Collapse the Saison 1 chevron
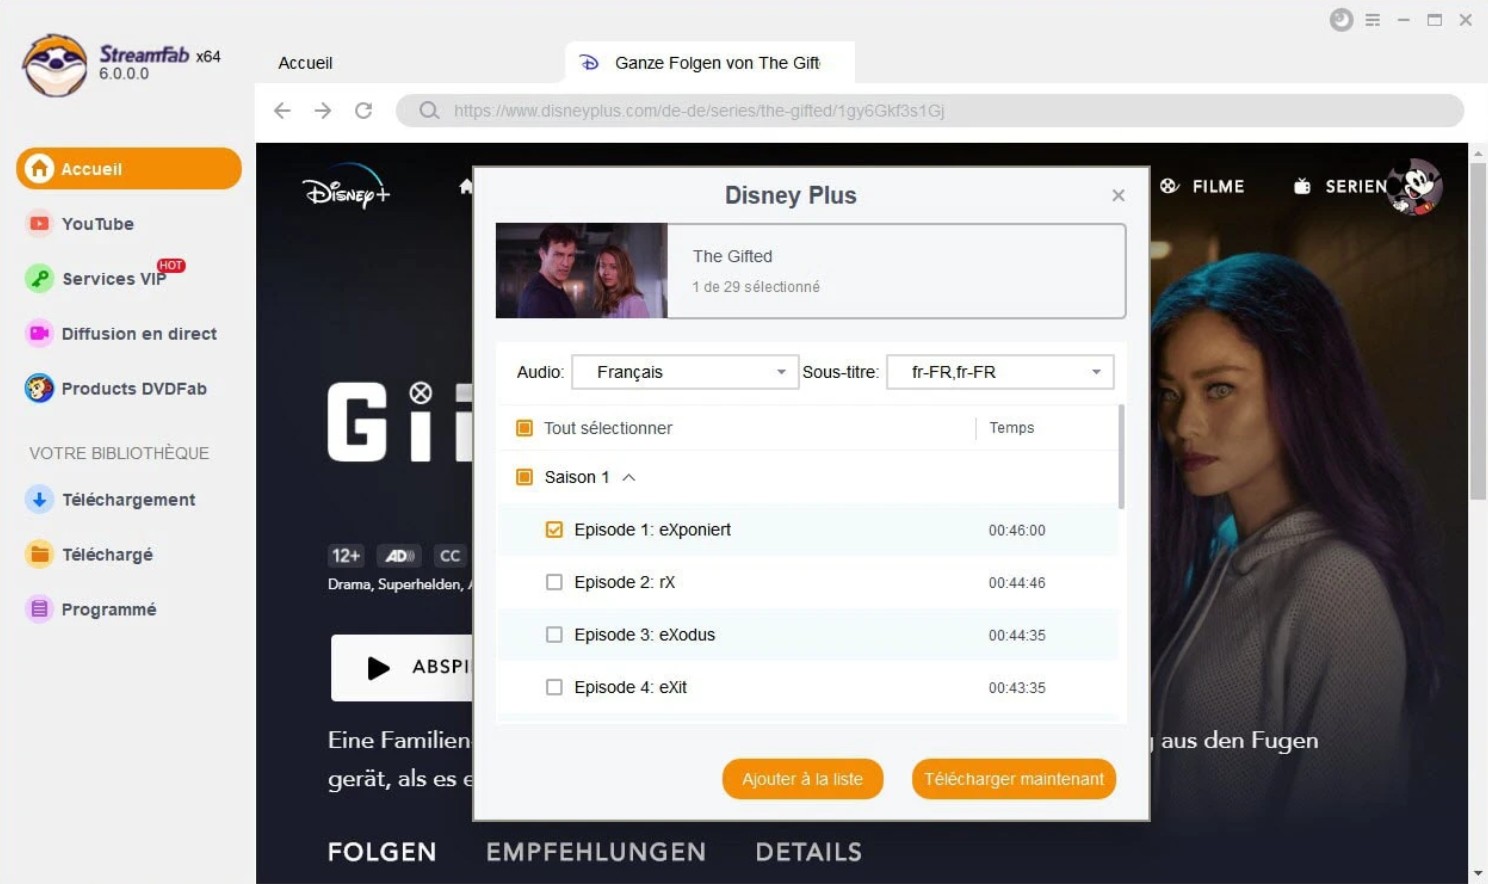Screen dimensions: 1488x884 click(629, 477)
